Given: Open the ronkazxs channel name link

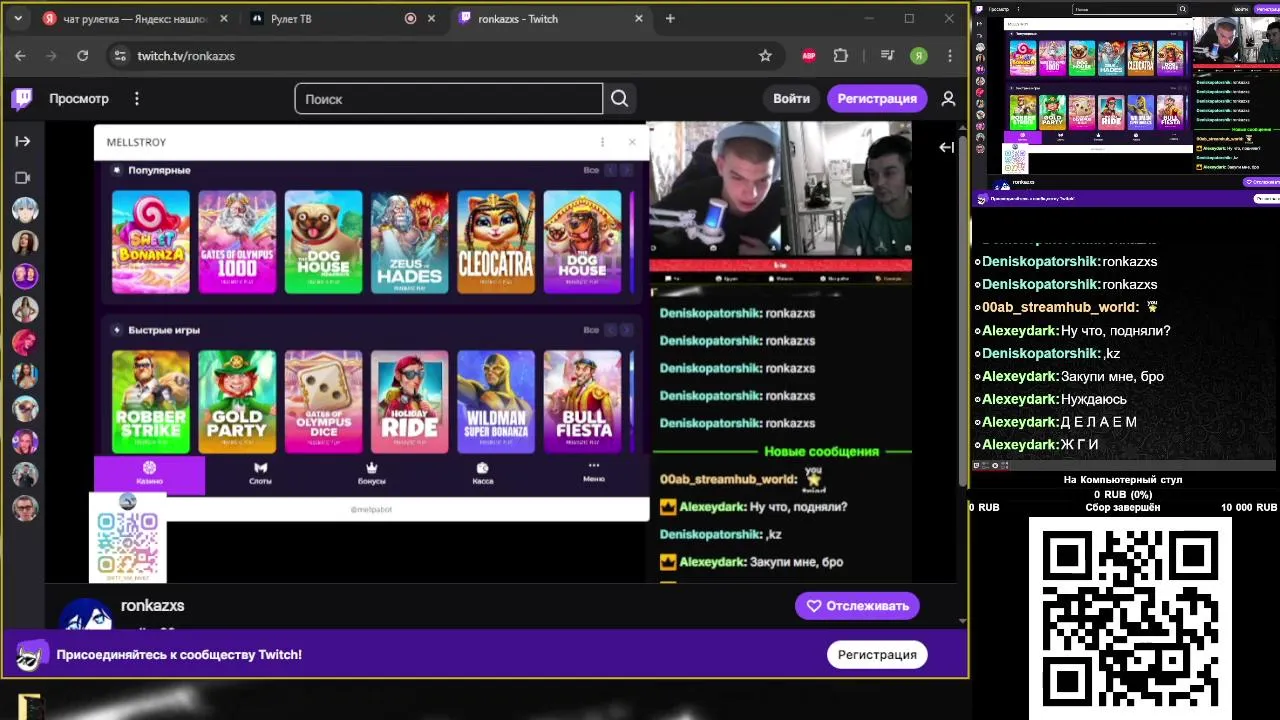Looking at the screenshot, I should point(152,605).
